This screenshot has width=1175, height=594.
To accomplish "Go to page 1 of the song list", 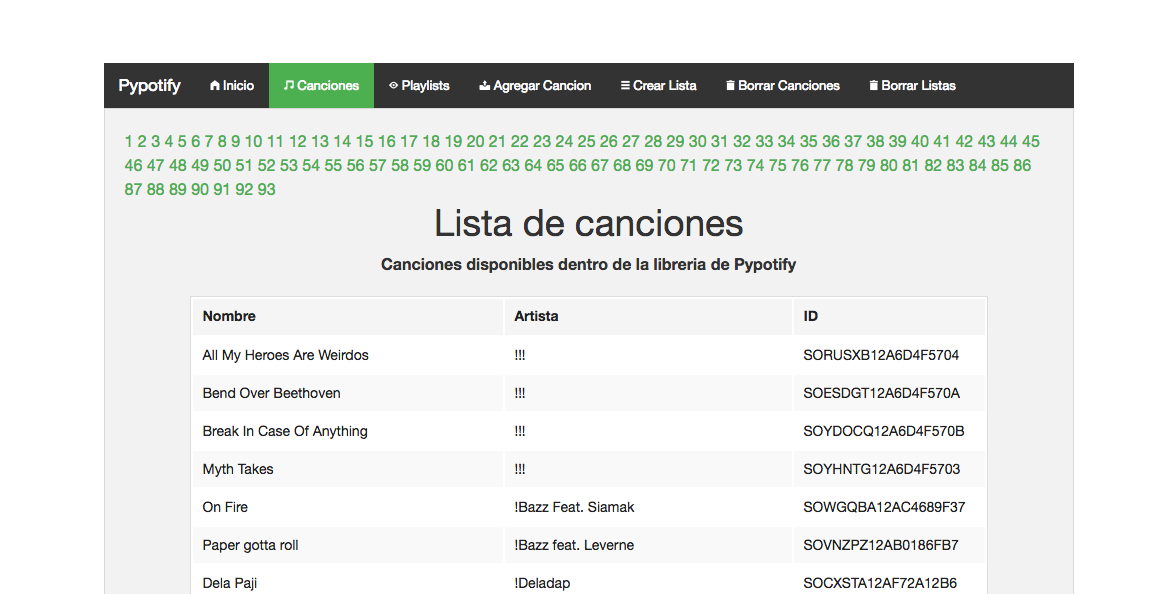I will click(x=128, y=141).
